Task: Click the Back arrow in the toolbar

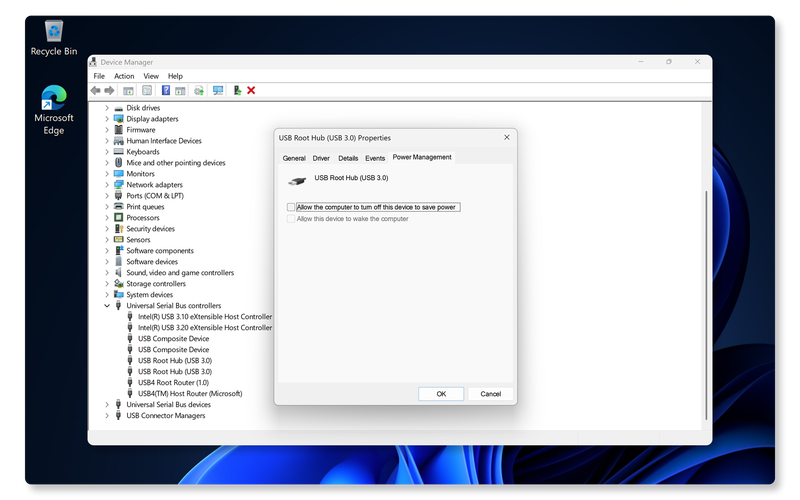Action: 96,90
